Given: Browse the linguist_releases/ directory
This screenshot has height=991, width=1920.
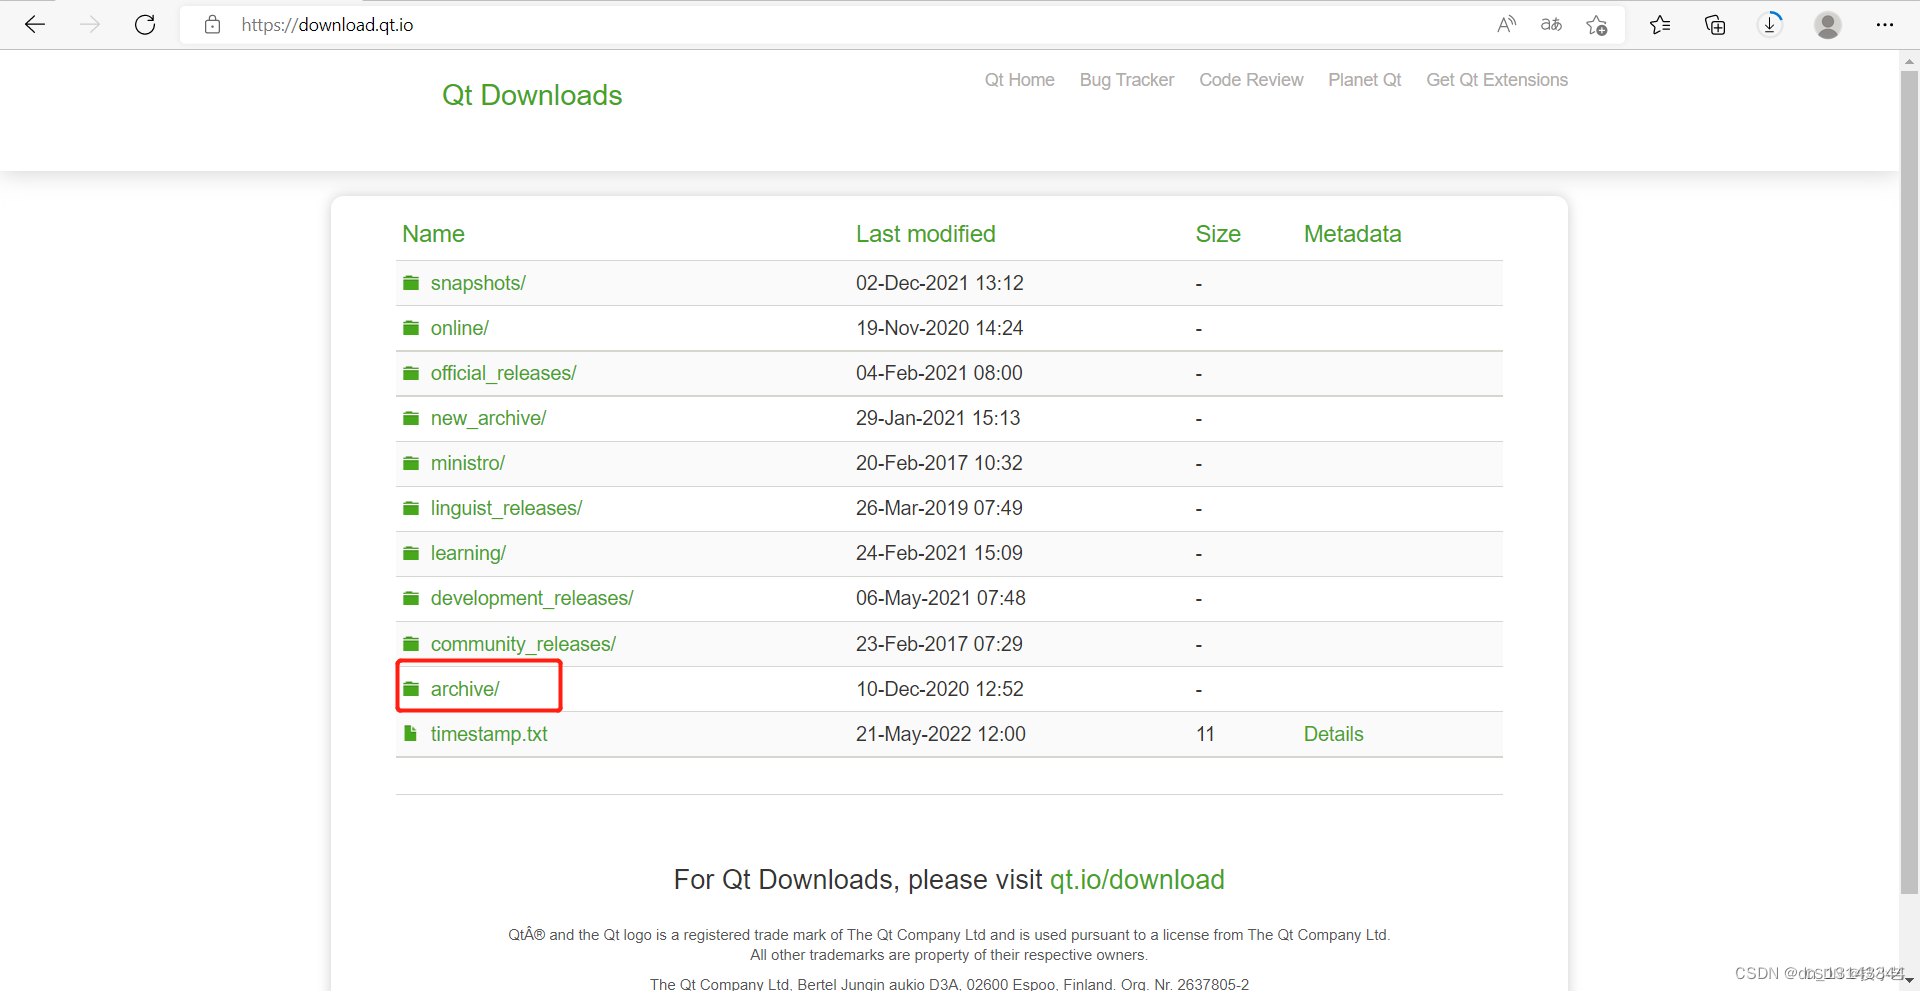Looking at the screenshot, I should coord(506,508).
